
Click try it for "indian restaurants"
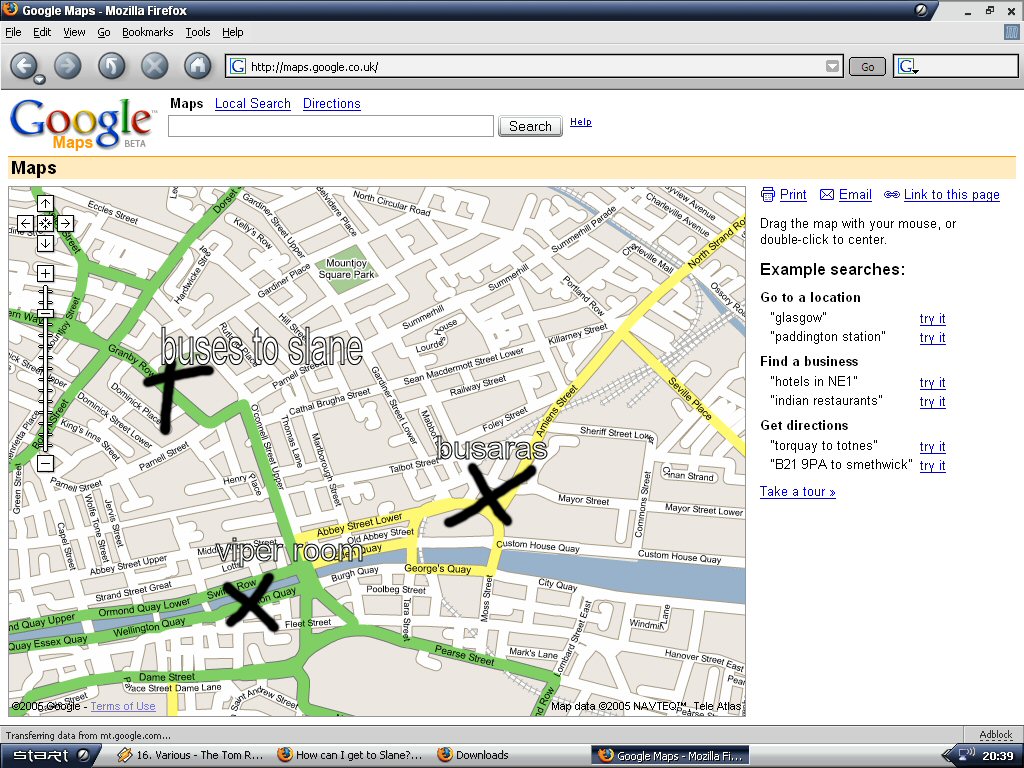click(933, 402)
